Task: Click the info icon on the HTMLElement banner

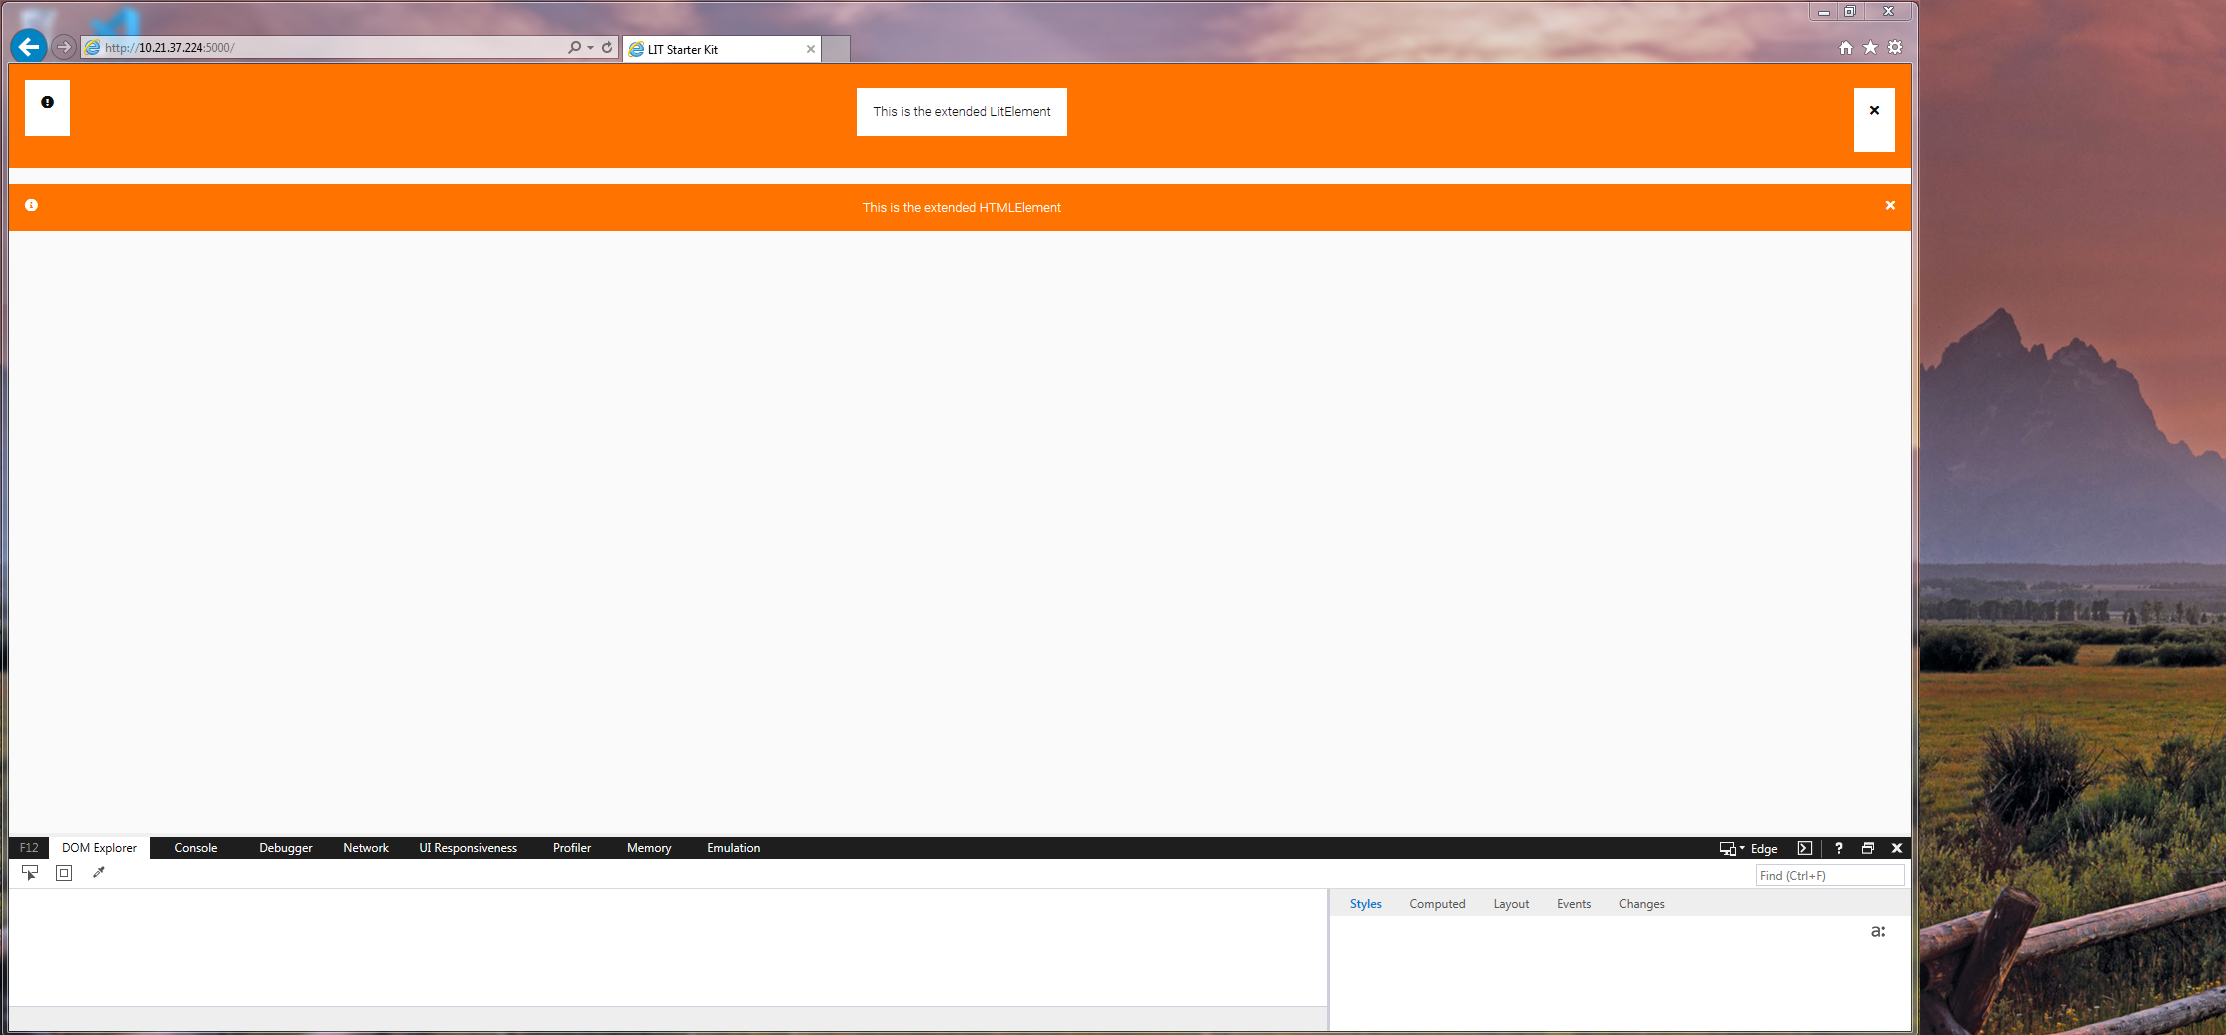Action: [x=31, y=205]
